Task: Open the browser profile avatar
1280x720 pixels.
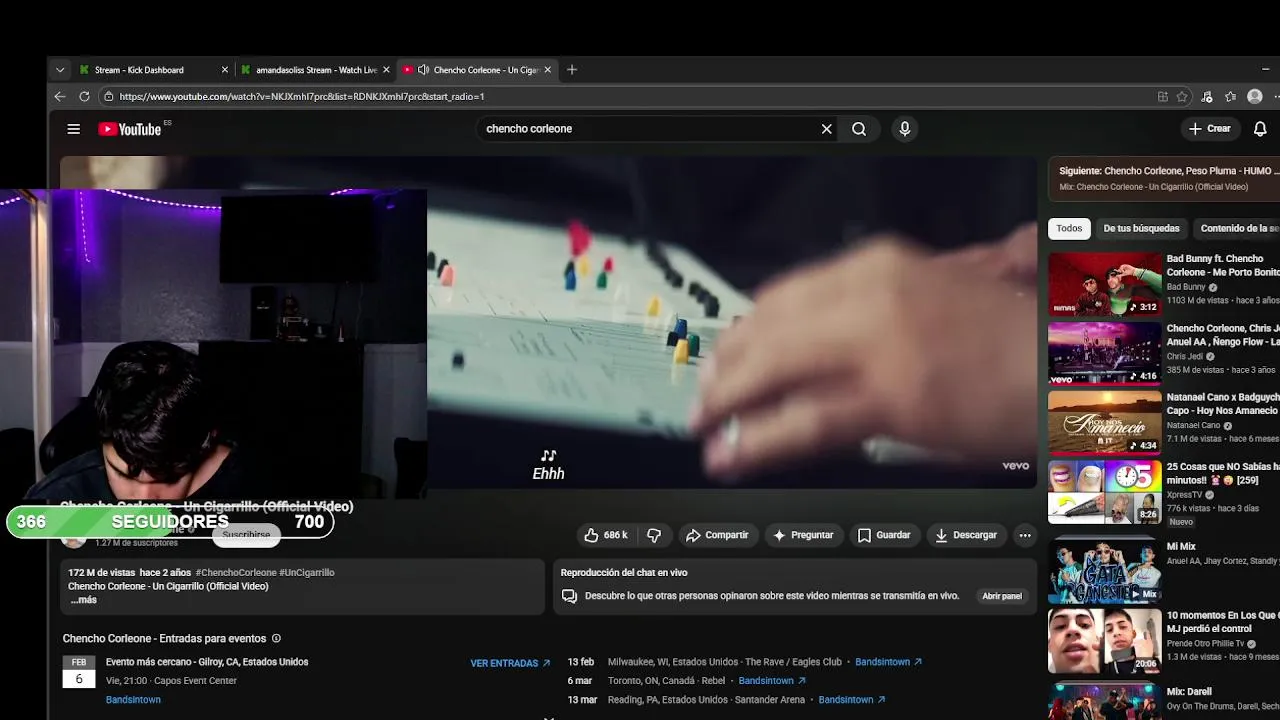Action: [1255, 97]
